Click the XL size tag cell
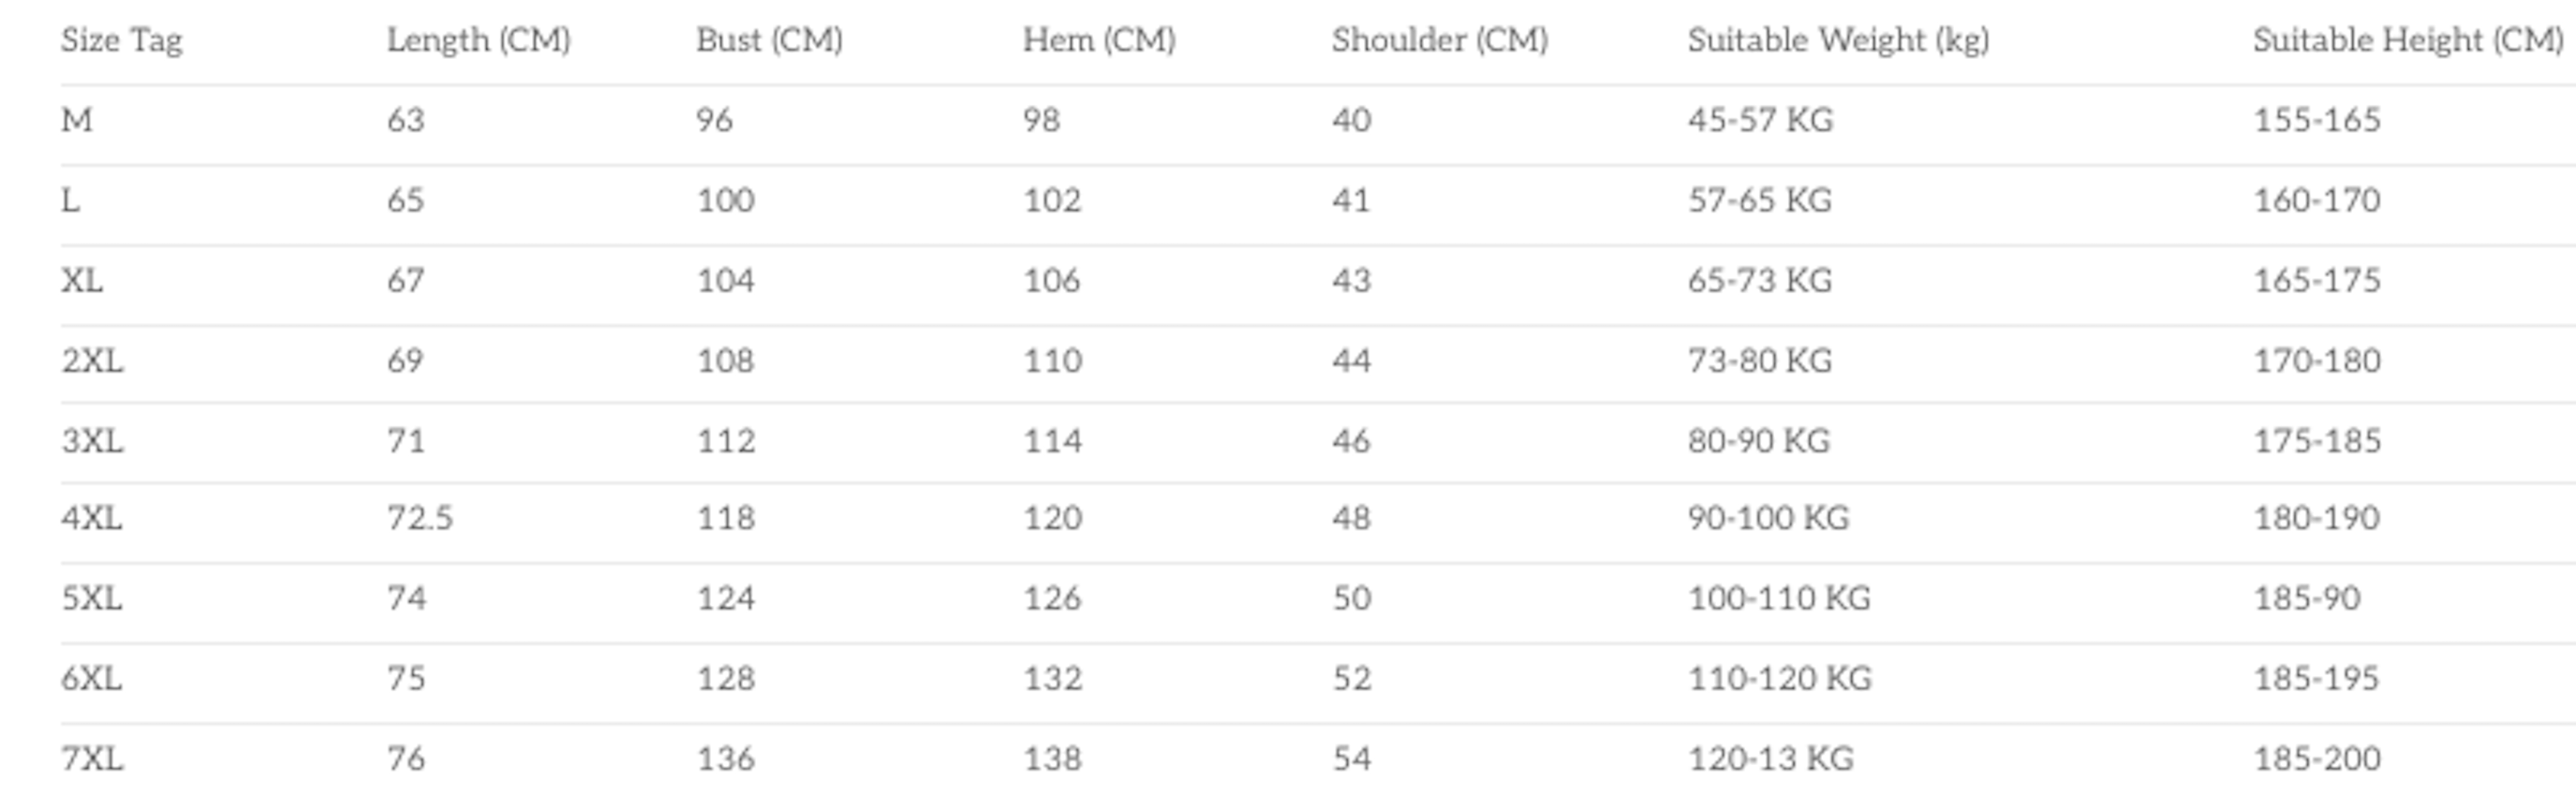The height and width of the screenshot is (796, 2576). pyautogui.click(x=82, y=281)
